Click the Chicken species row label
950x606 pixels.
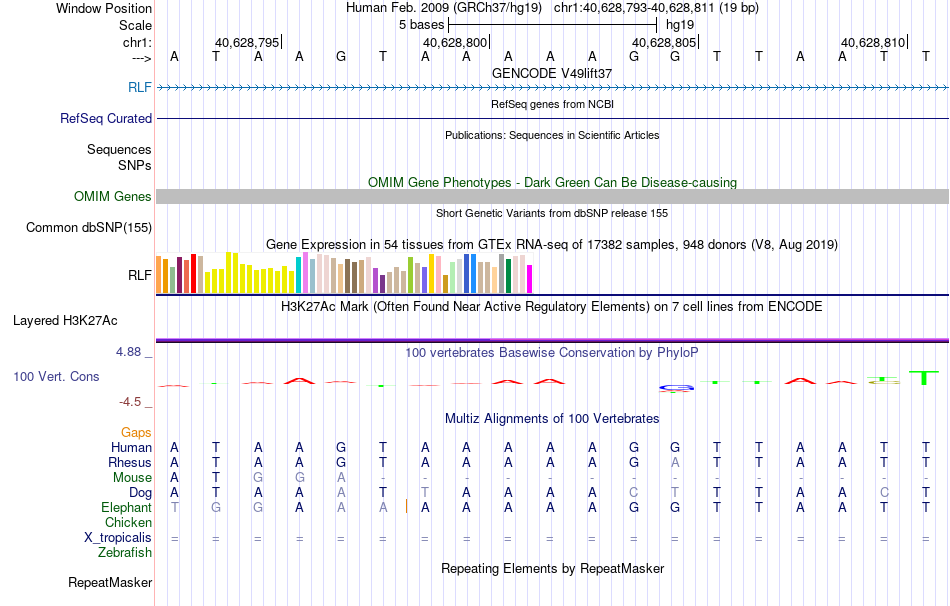coord(128,522)
